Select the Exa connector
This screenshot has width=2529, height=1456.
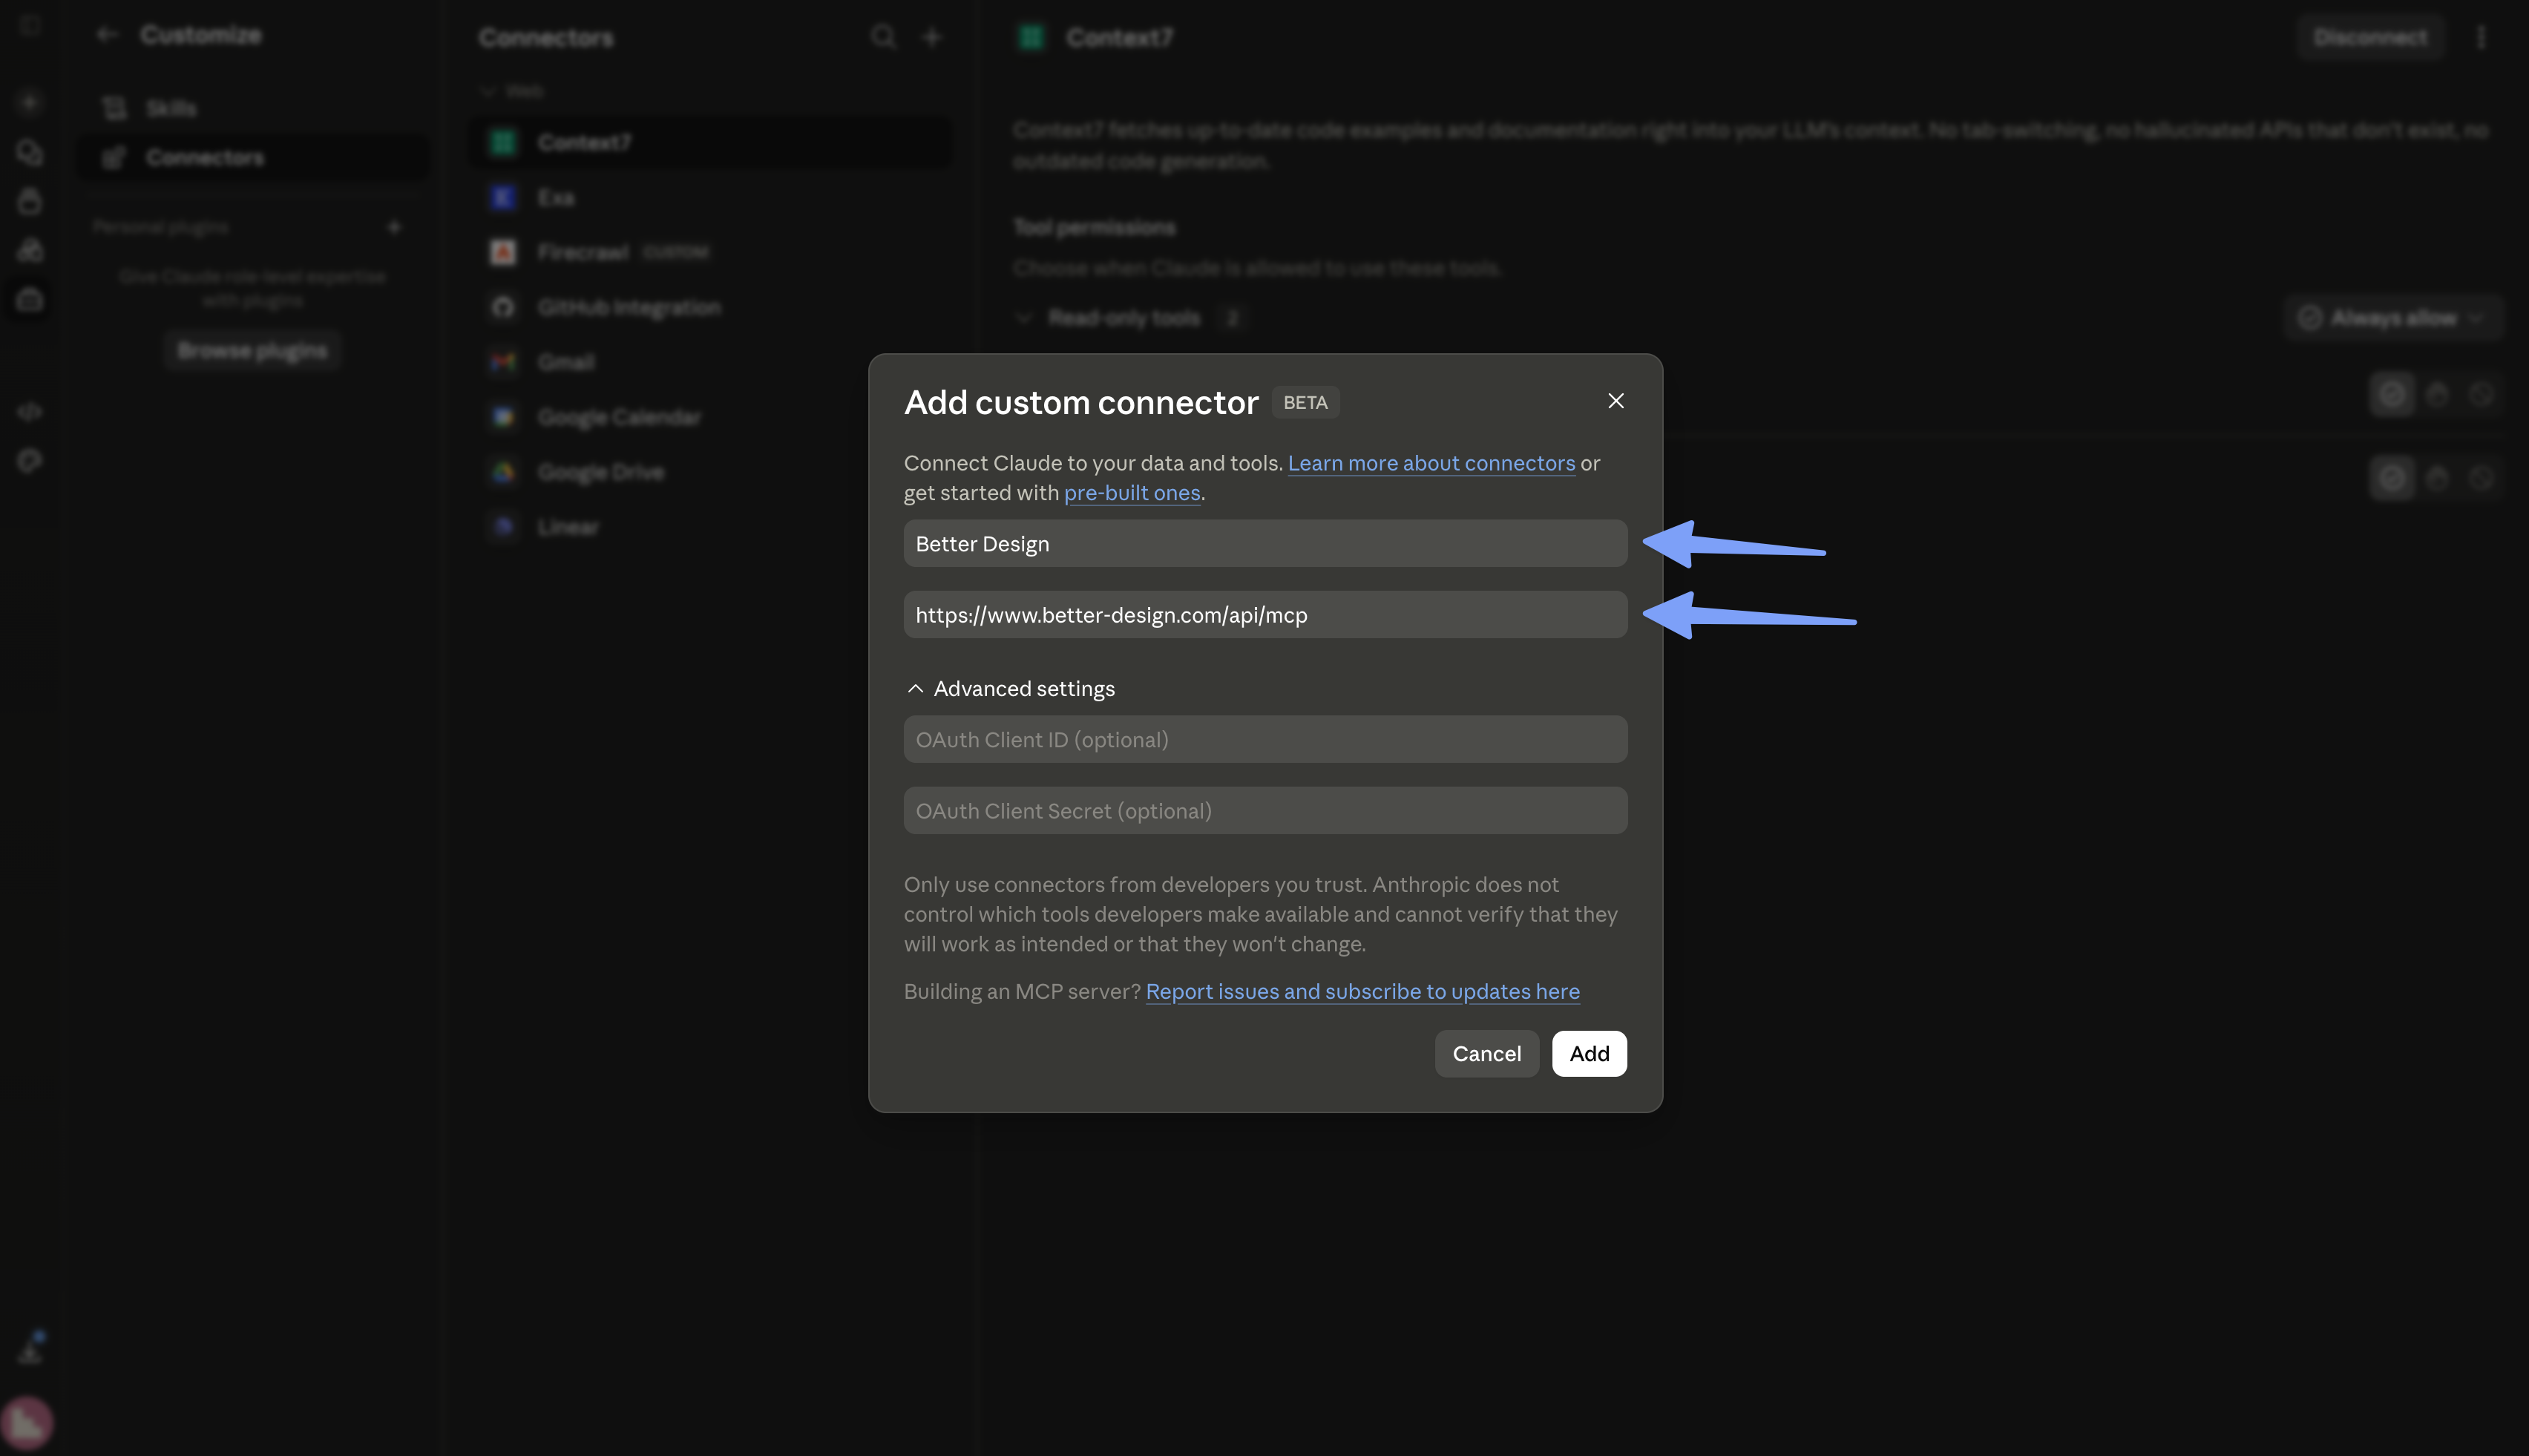point(711,197)
